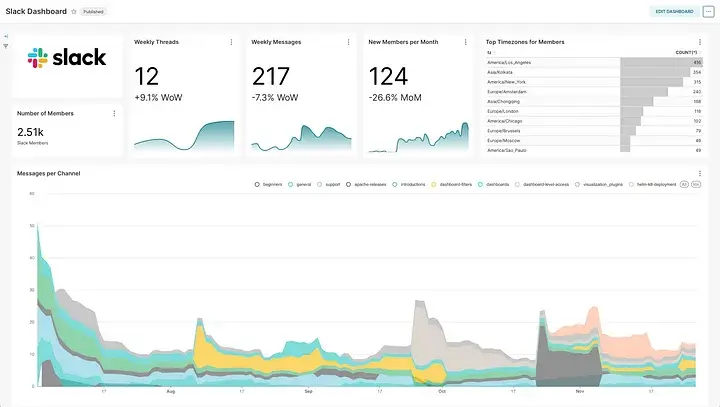Click the -26.6% MoM change text

coord(395,98)
